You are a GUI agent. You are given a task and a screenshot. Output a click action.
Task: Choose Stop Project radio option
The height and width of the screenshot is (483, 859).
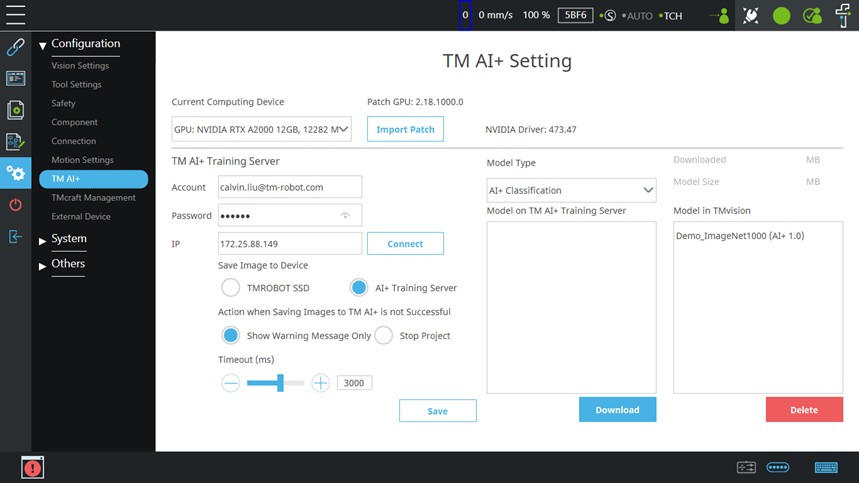(x=383, y=335)
